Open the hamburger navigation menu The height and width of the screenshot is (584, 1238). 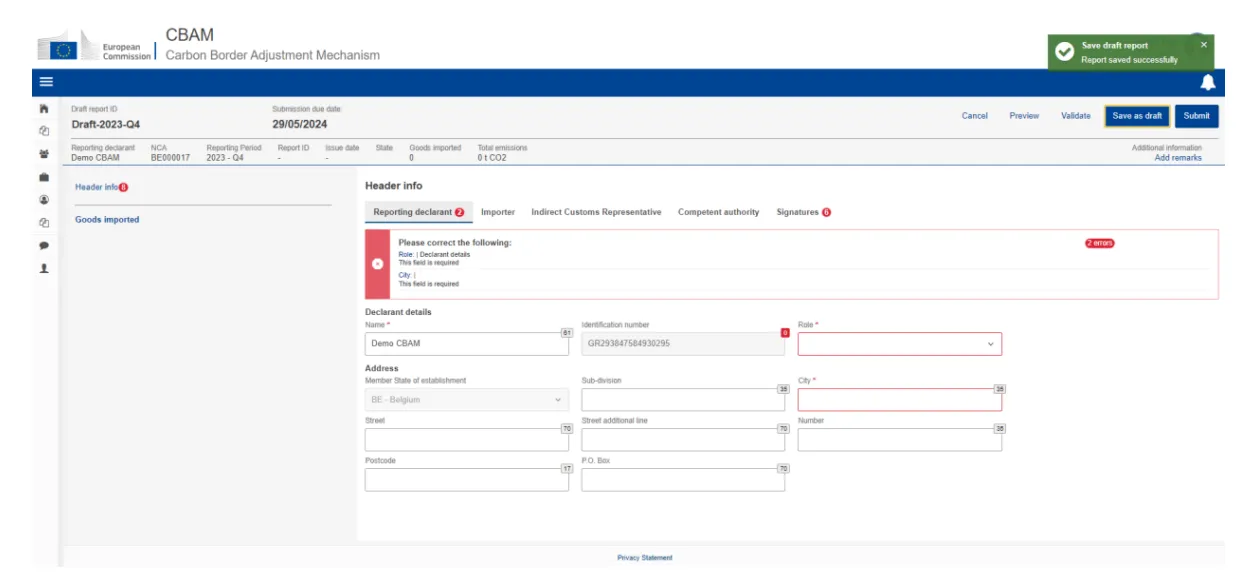point(46,82)
